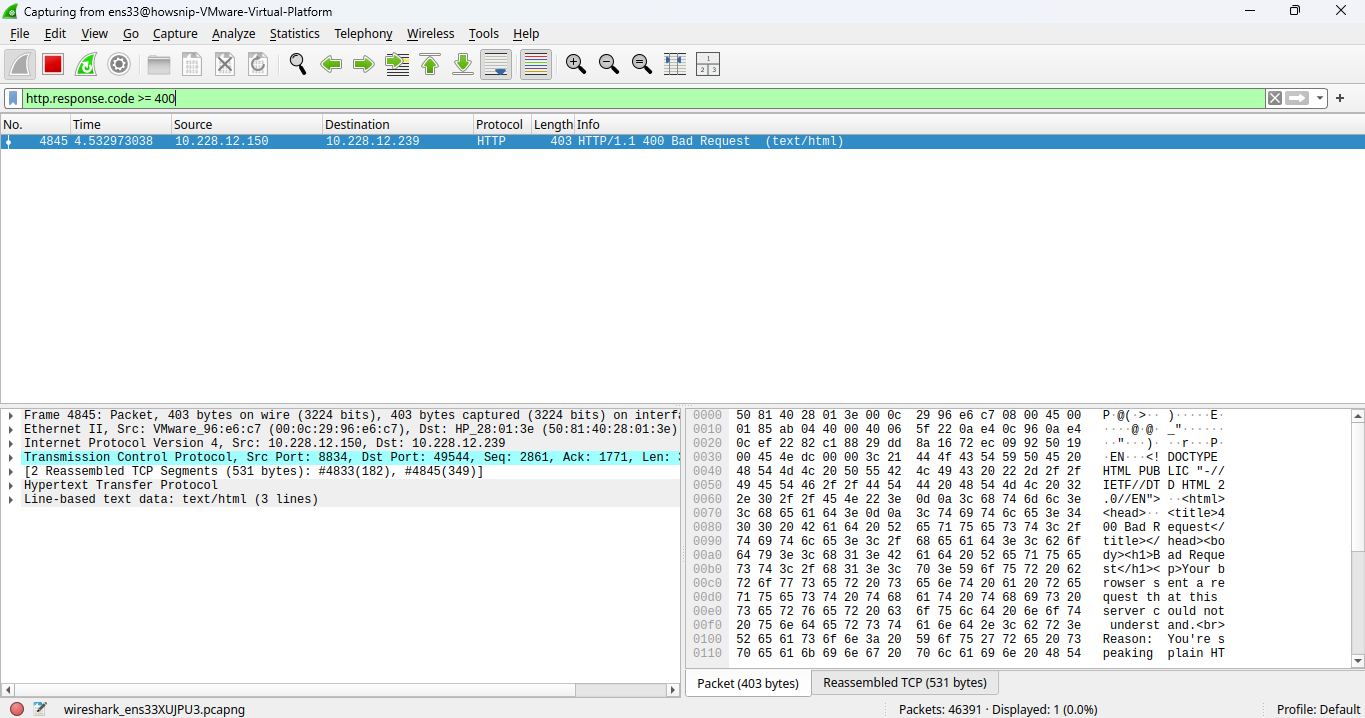Open recent display filter dropdown
Screen dimensions: 1365x718
(x=1320, y=98)
